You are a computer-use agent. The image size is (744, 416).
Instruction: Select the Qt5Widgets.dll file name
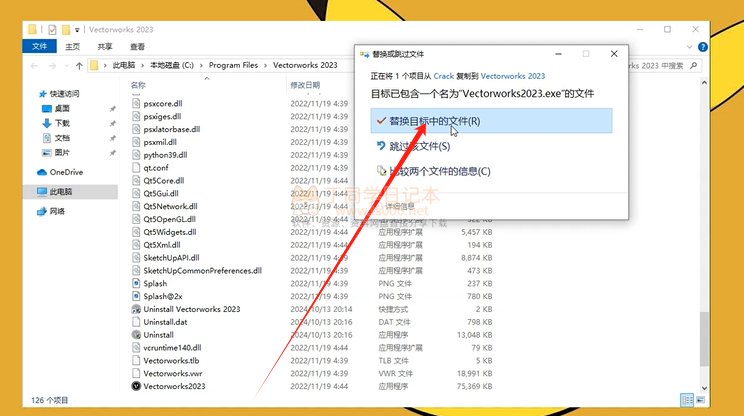coord(170,232)
